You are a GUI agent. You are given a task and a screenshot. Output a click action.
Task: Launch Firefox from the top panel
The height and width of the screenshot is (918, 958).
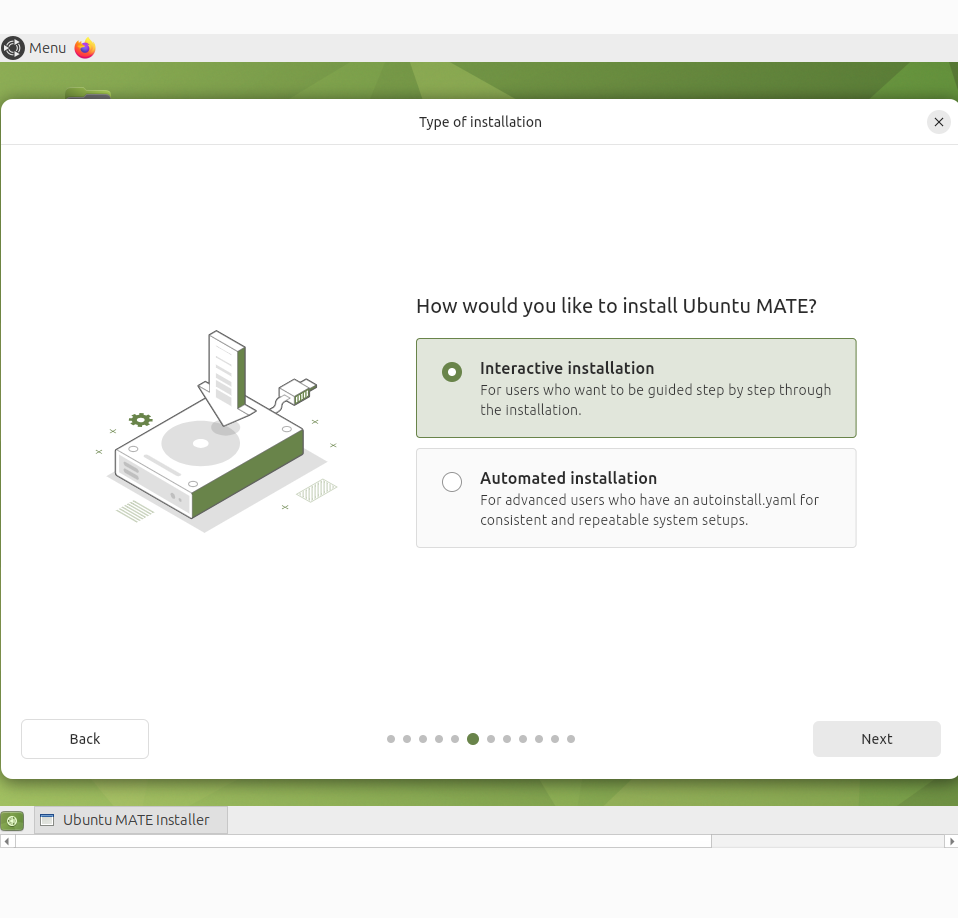tap(85, 48)
